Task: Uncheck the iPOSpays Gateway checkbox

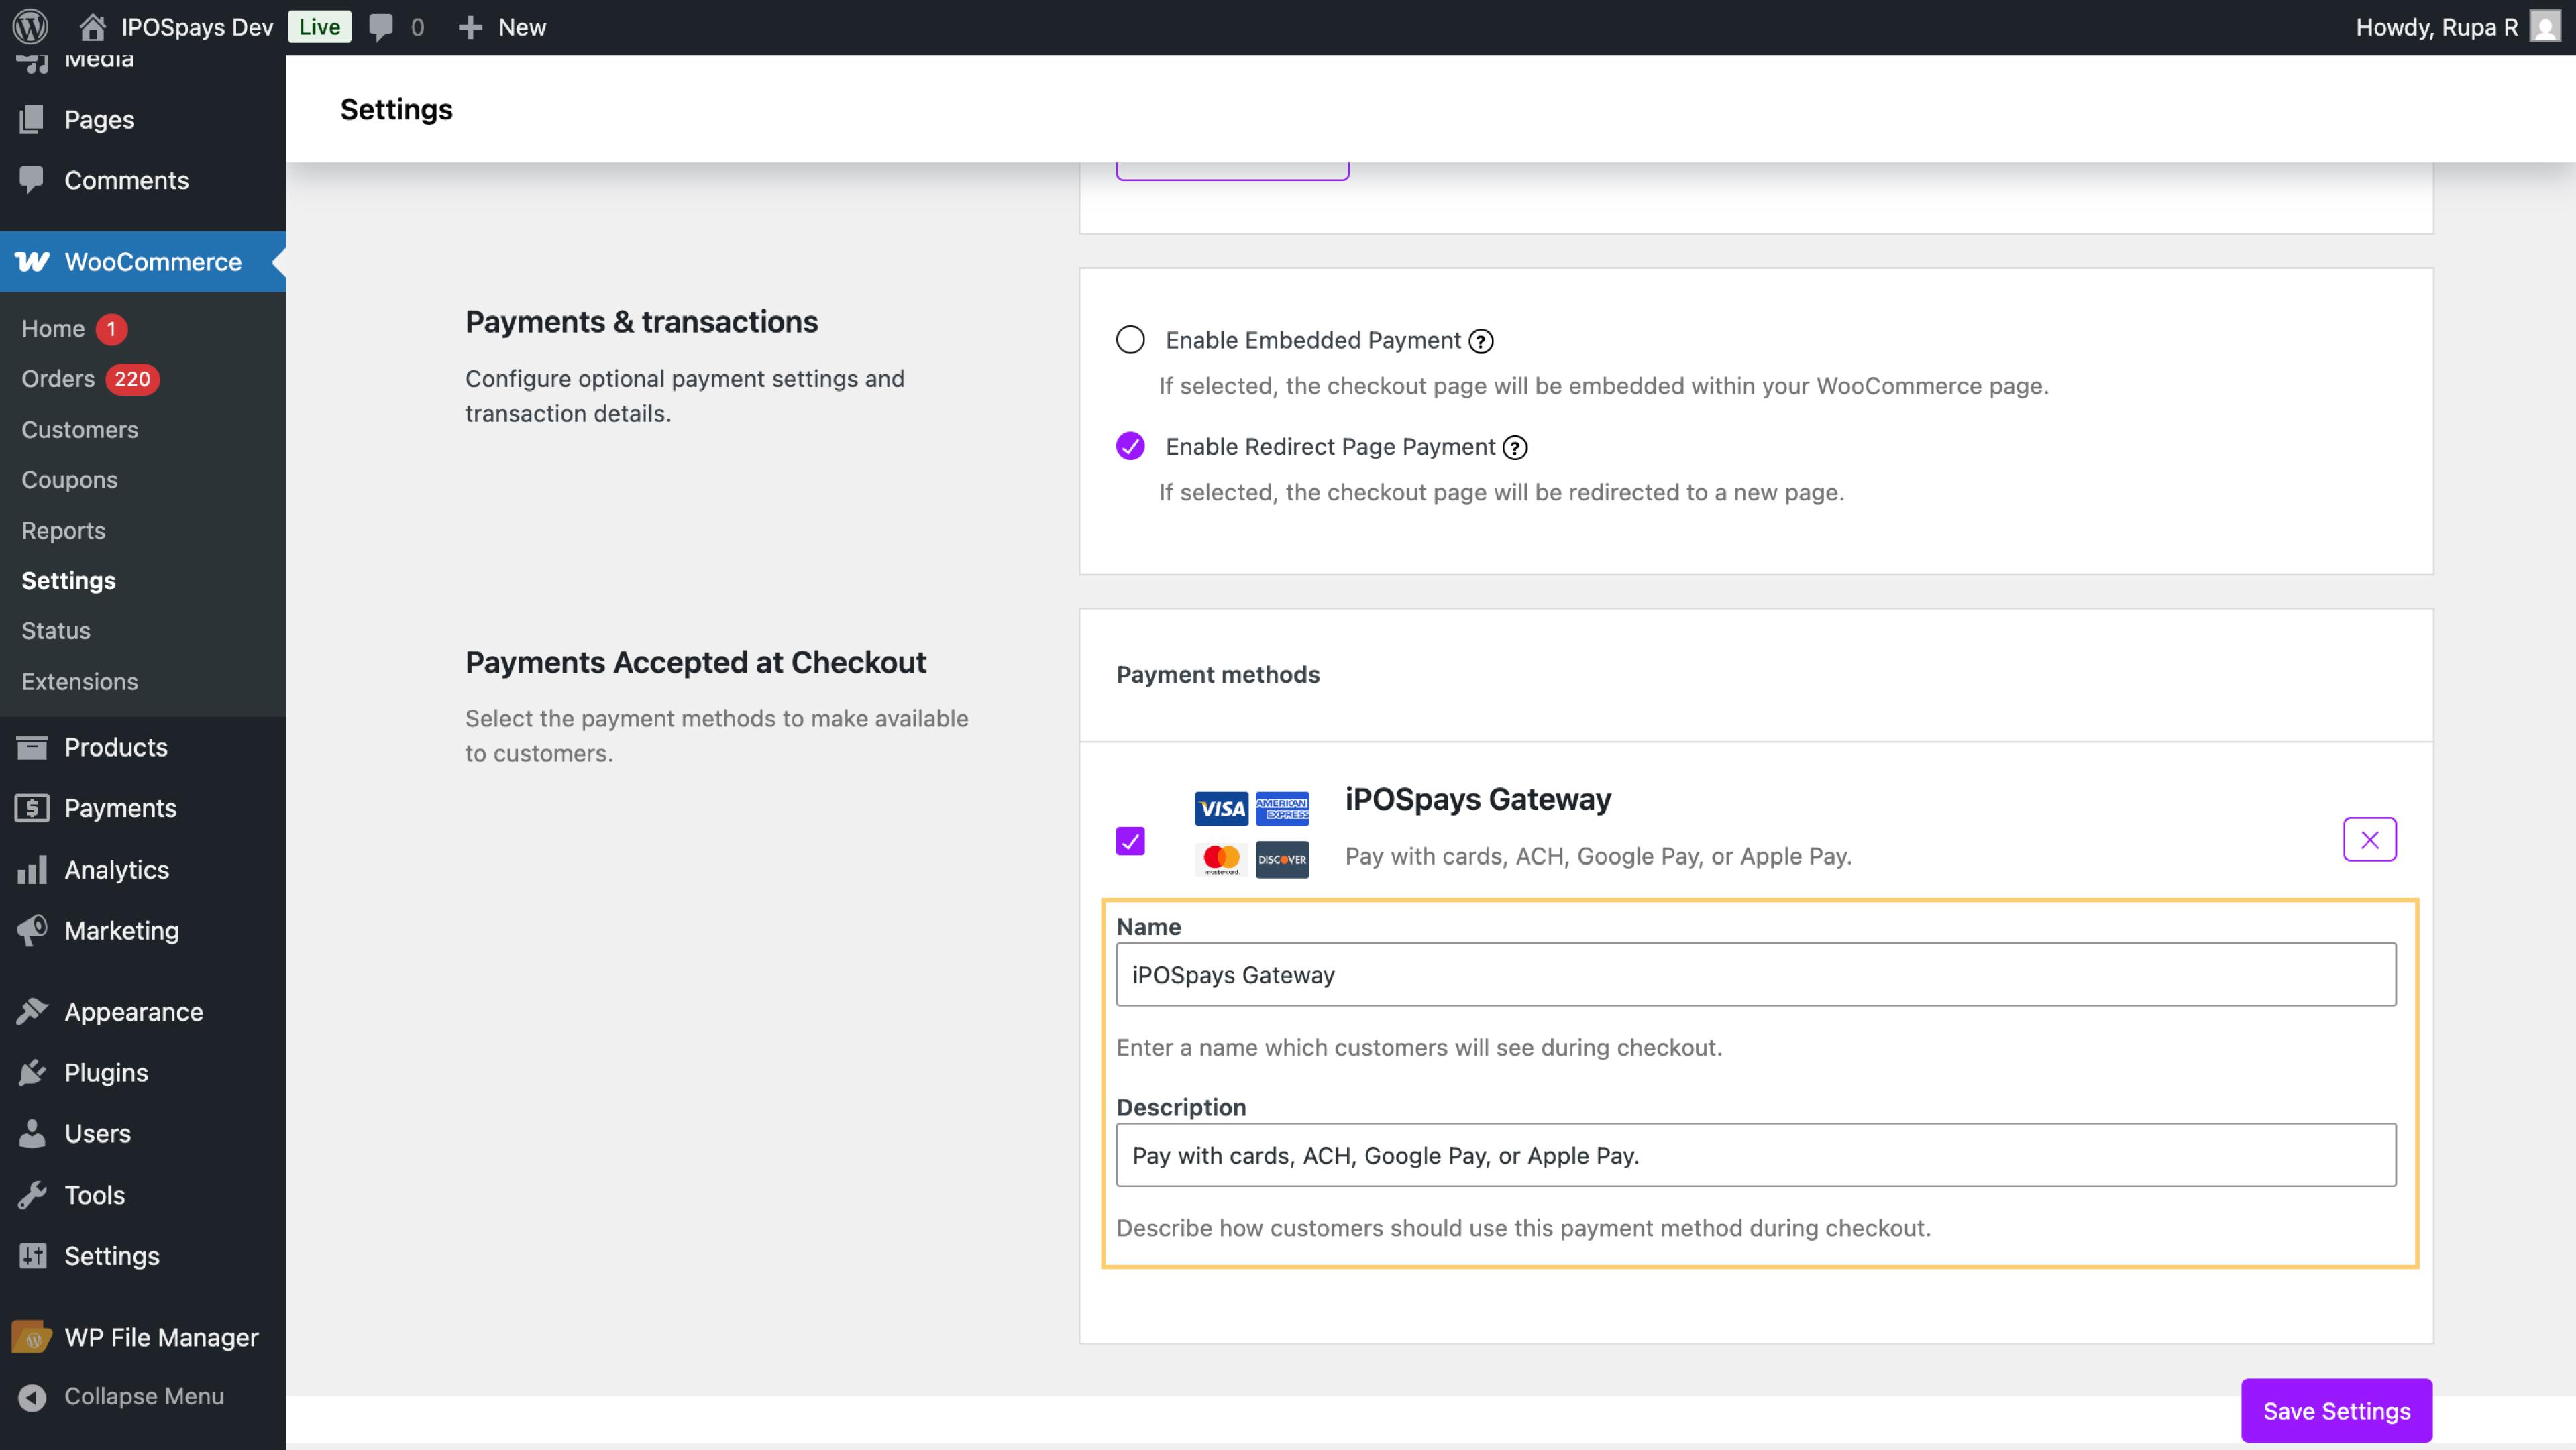Action: (x=1130, y=841)
